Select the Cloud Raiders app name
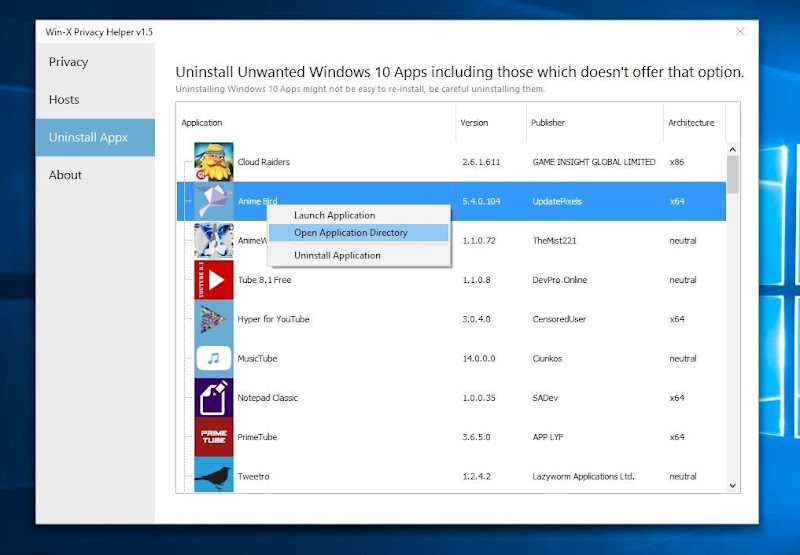Viewport: 800px width, 555px height. (x=264, y=162)
